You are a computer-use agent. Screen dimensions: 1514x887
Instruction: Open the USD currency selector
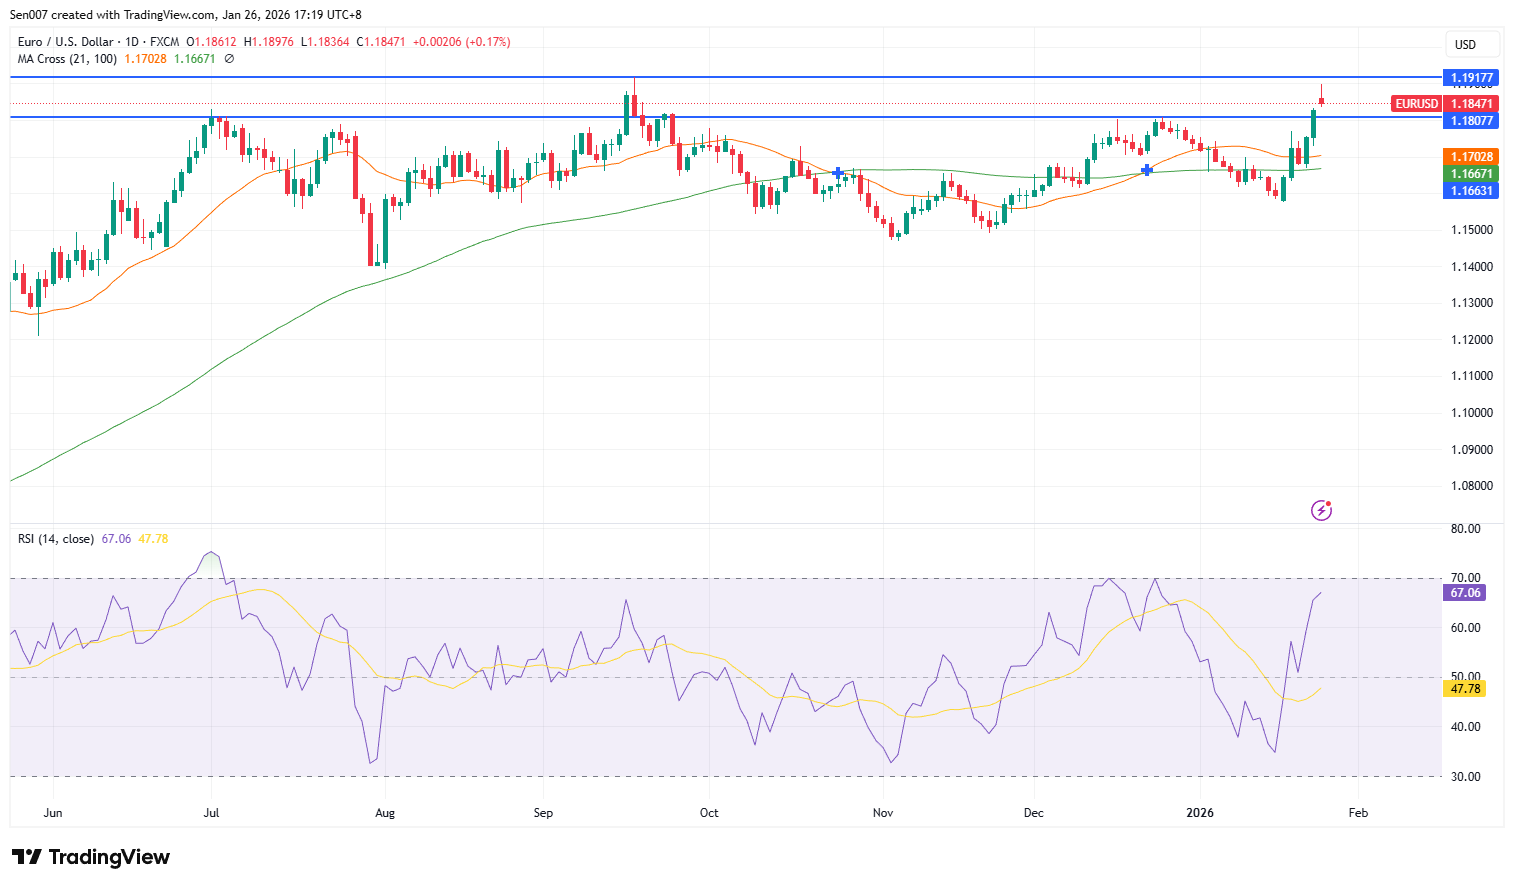pos(1471,44)
